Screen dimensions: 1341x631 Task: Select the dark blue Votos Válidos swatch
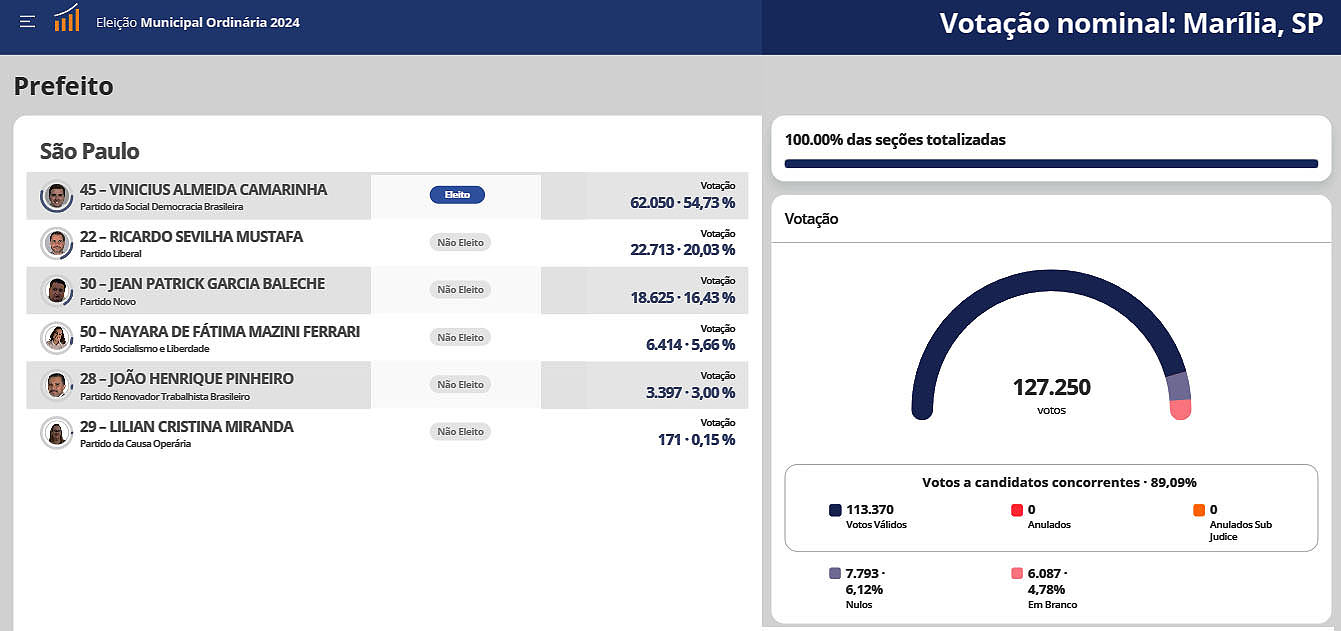(x=835, y=510)
